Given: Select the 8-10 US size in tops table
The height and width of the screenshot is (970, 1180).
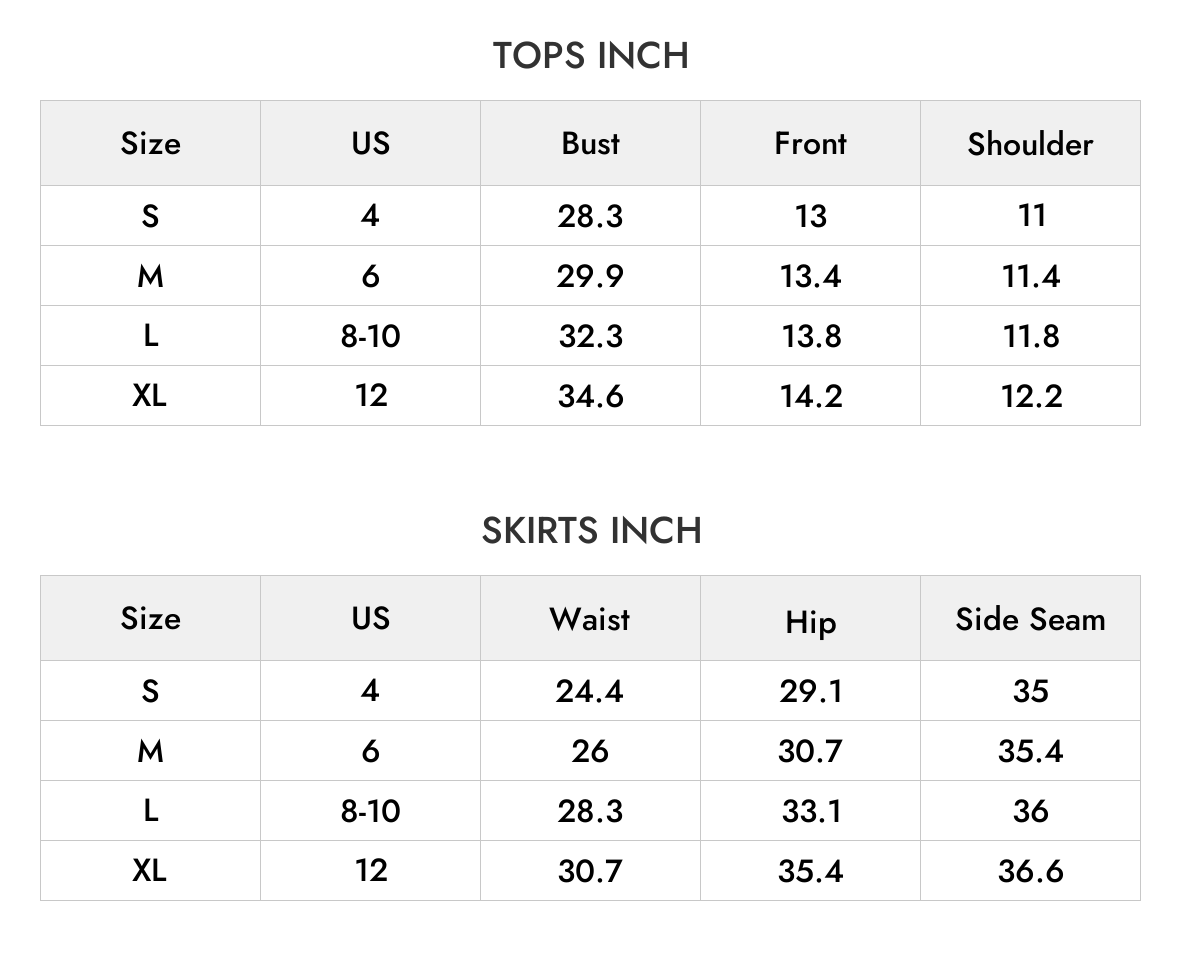Looking at the screenshot, I should click(x=370, y=336).
